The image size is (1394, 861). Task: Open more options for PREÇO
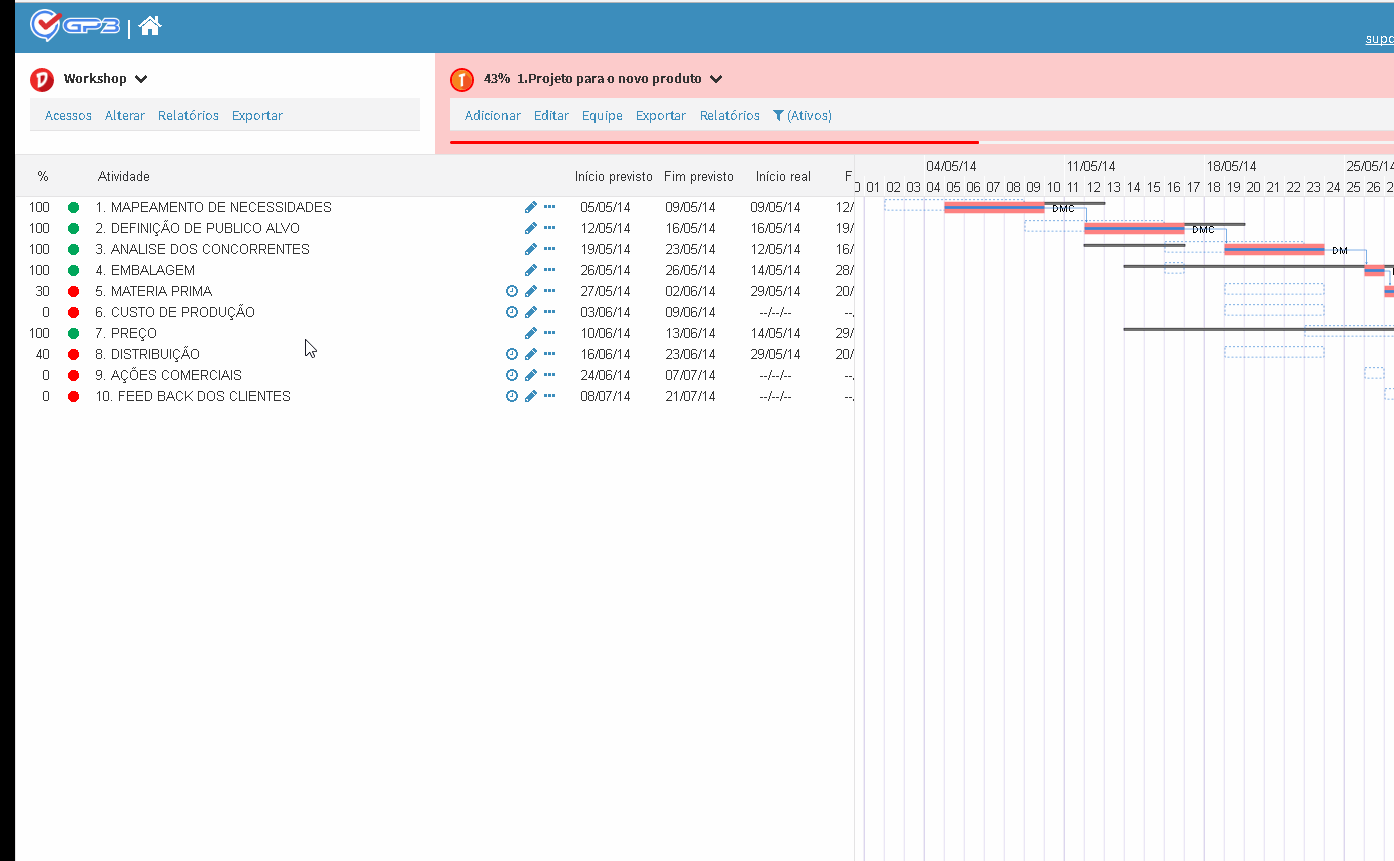coord(549,333)
